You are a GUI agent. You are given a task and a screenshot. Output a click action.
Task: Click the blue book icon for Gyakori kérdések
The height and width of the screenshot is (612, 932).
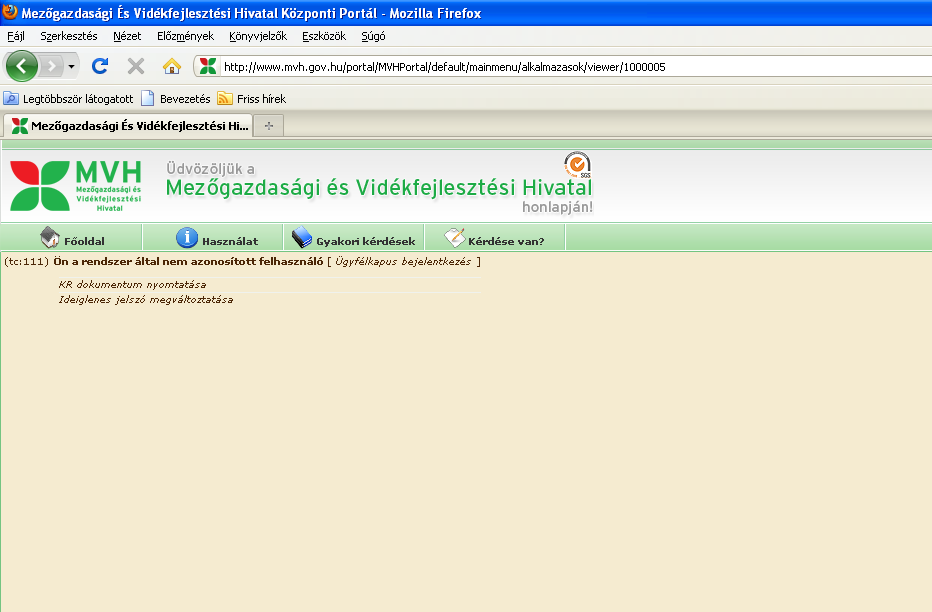[x=302, y=237]
